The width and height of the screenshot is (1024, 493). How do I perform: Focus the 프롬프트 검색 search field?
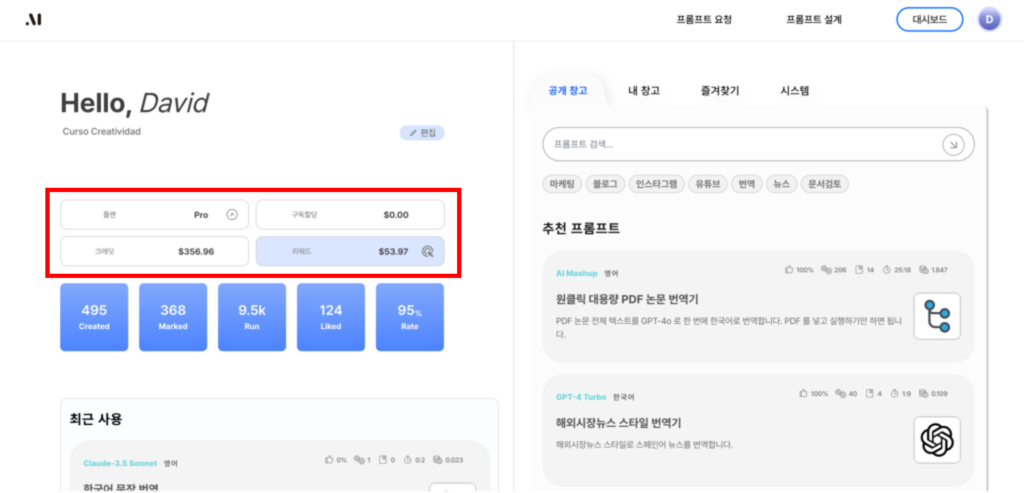pyautogui.click(x=740, y=144)
